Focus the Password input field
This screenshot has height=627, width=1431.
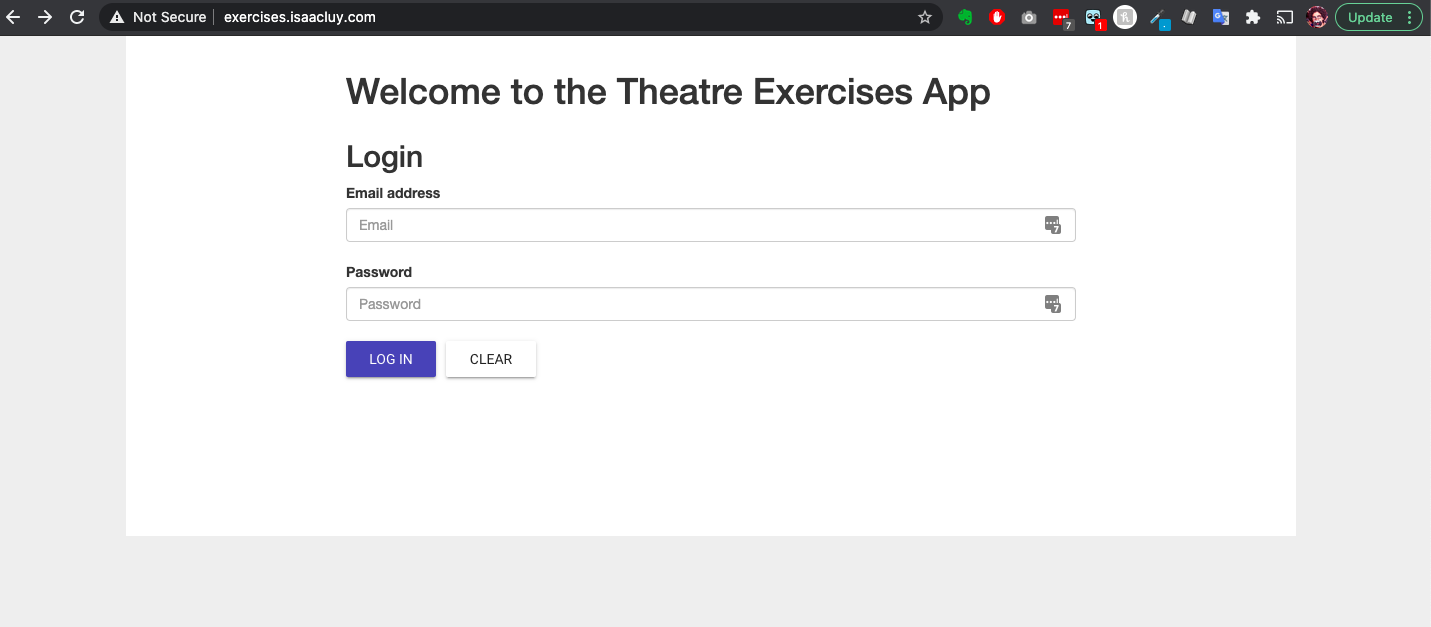(710, 304)
